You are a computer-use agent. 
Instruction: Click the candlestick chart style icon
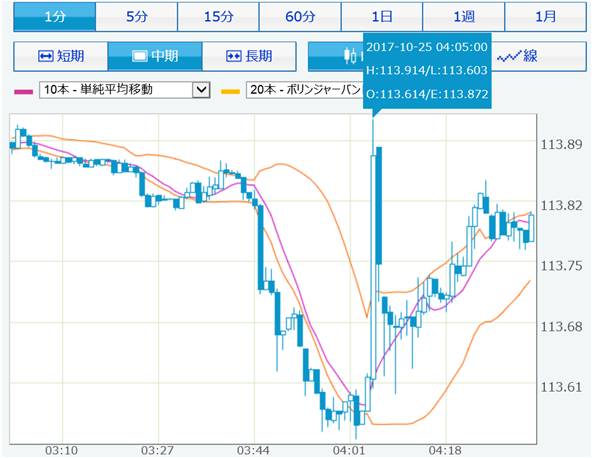350,56
